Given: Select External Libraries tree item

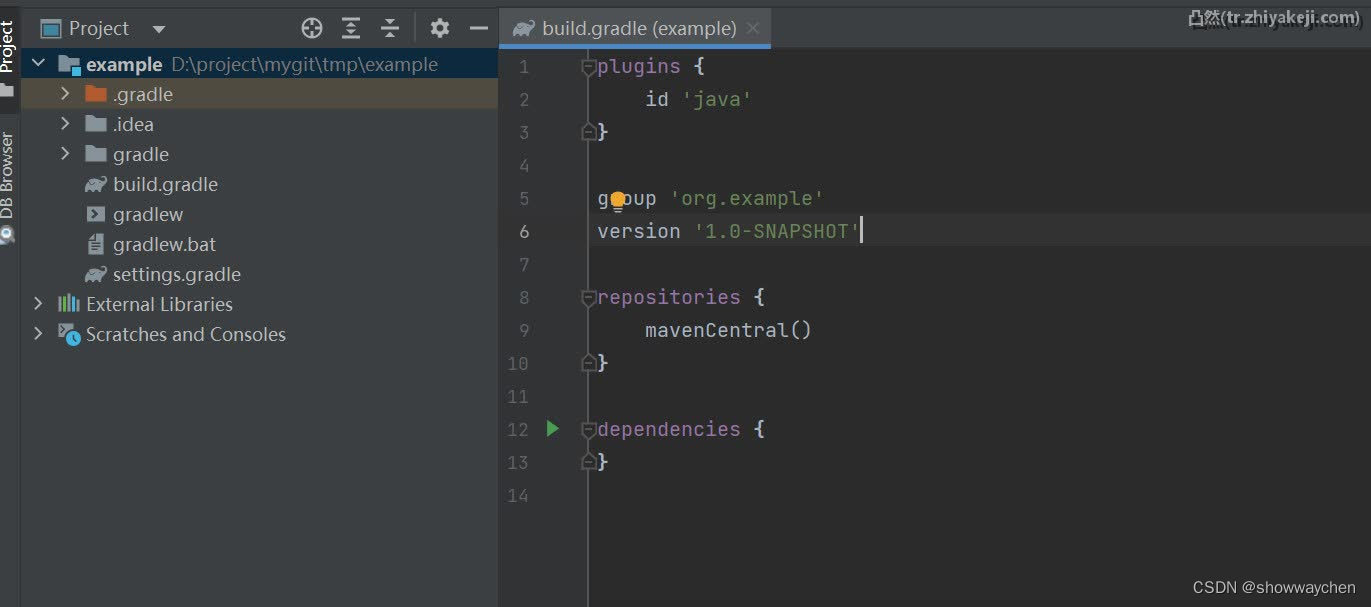Looking at the screenshot, I should [159, 304].
